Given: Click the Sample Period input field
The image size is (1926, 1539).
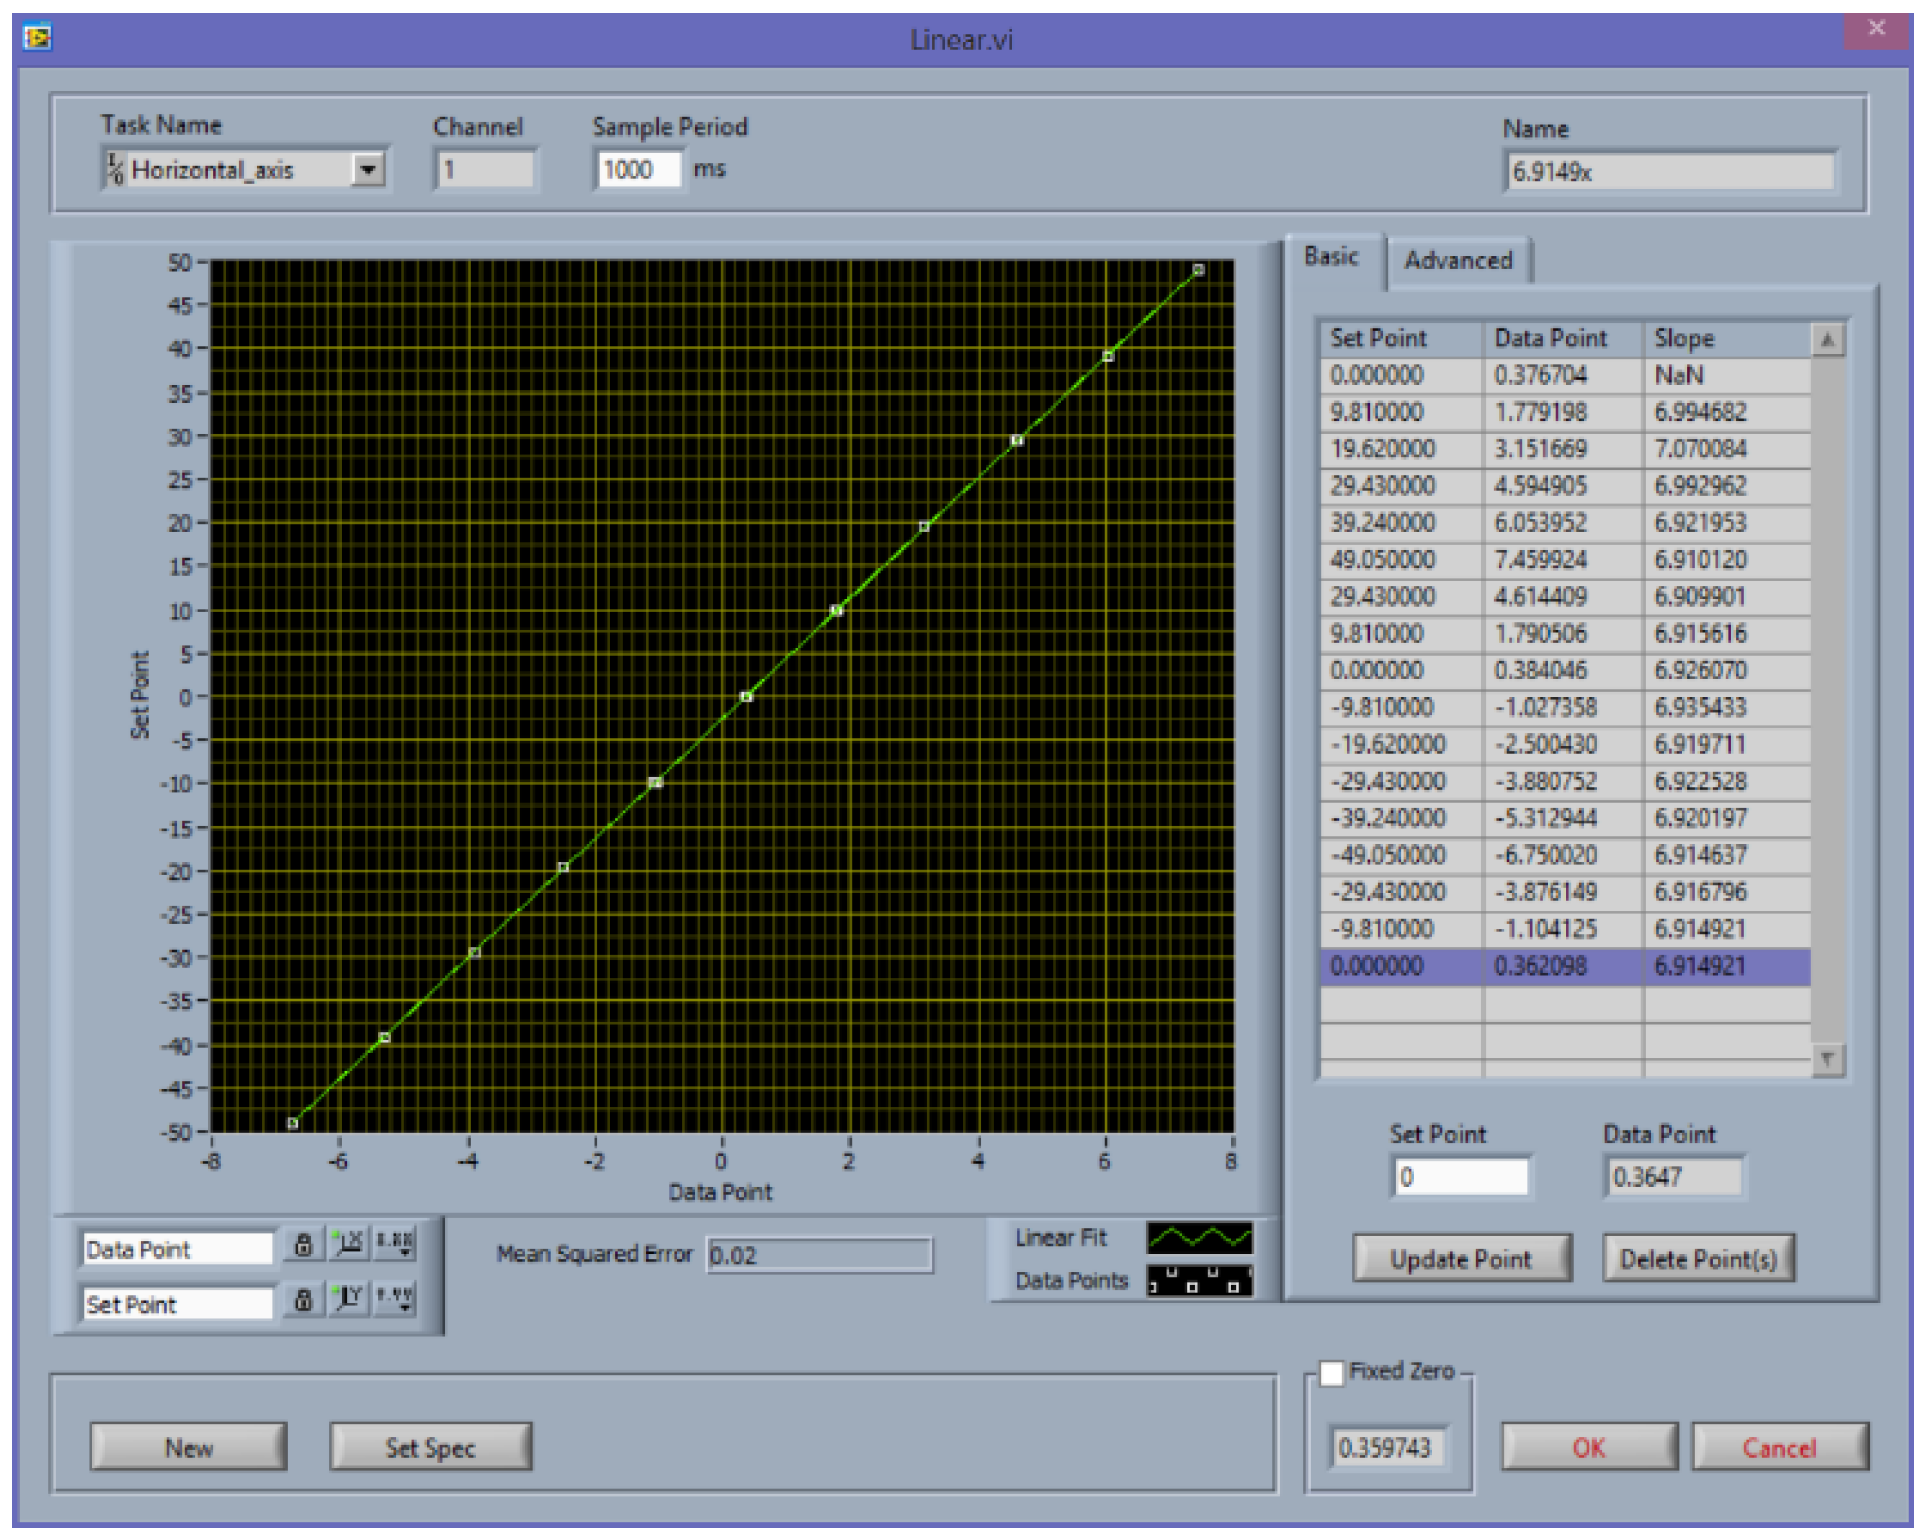Looking at the screenshot, I should (x=638, y=170).
